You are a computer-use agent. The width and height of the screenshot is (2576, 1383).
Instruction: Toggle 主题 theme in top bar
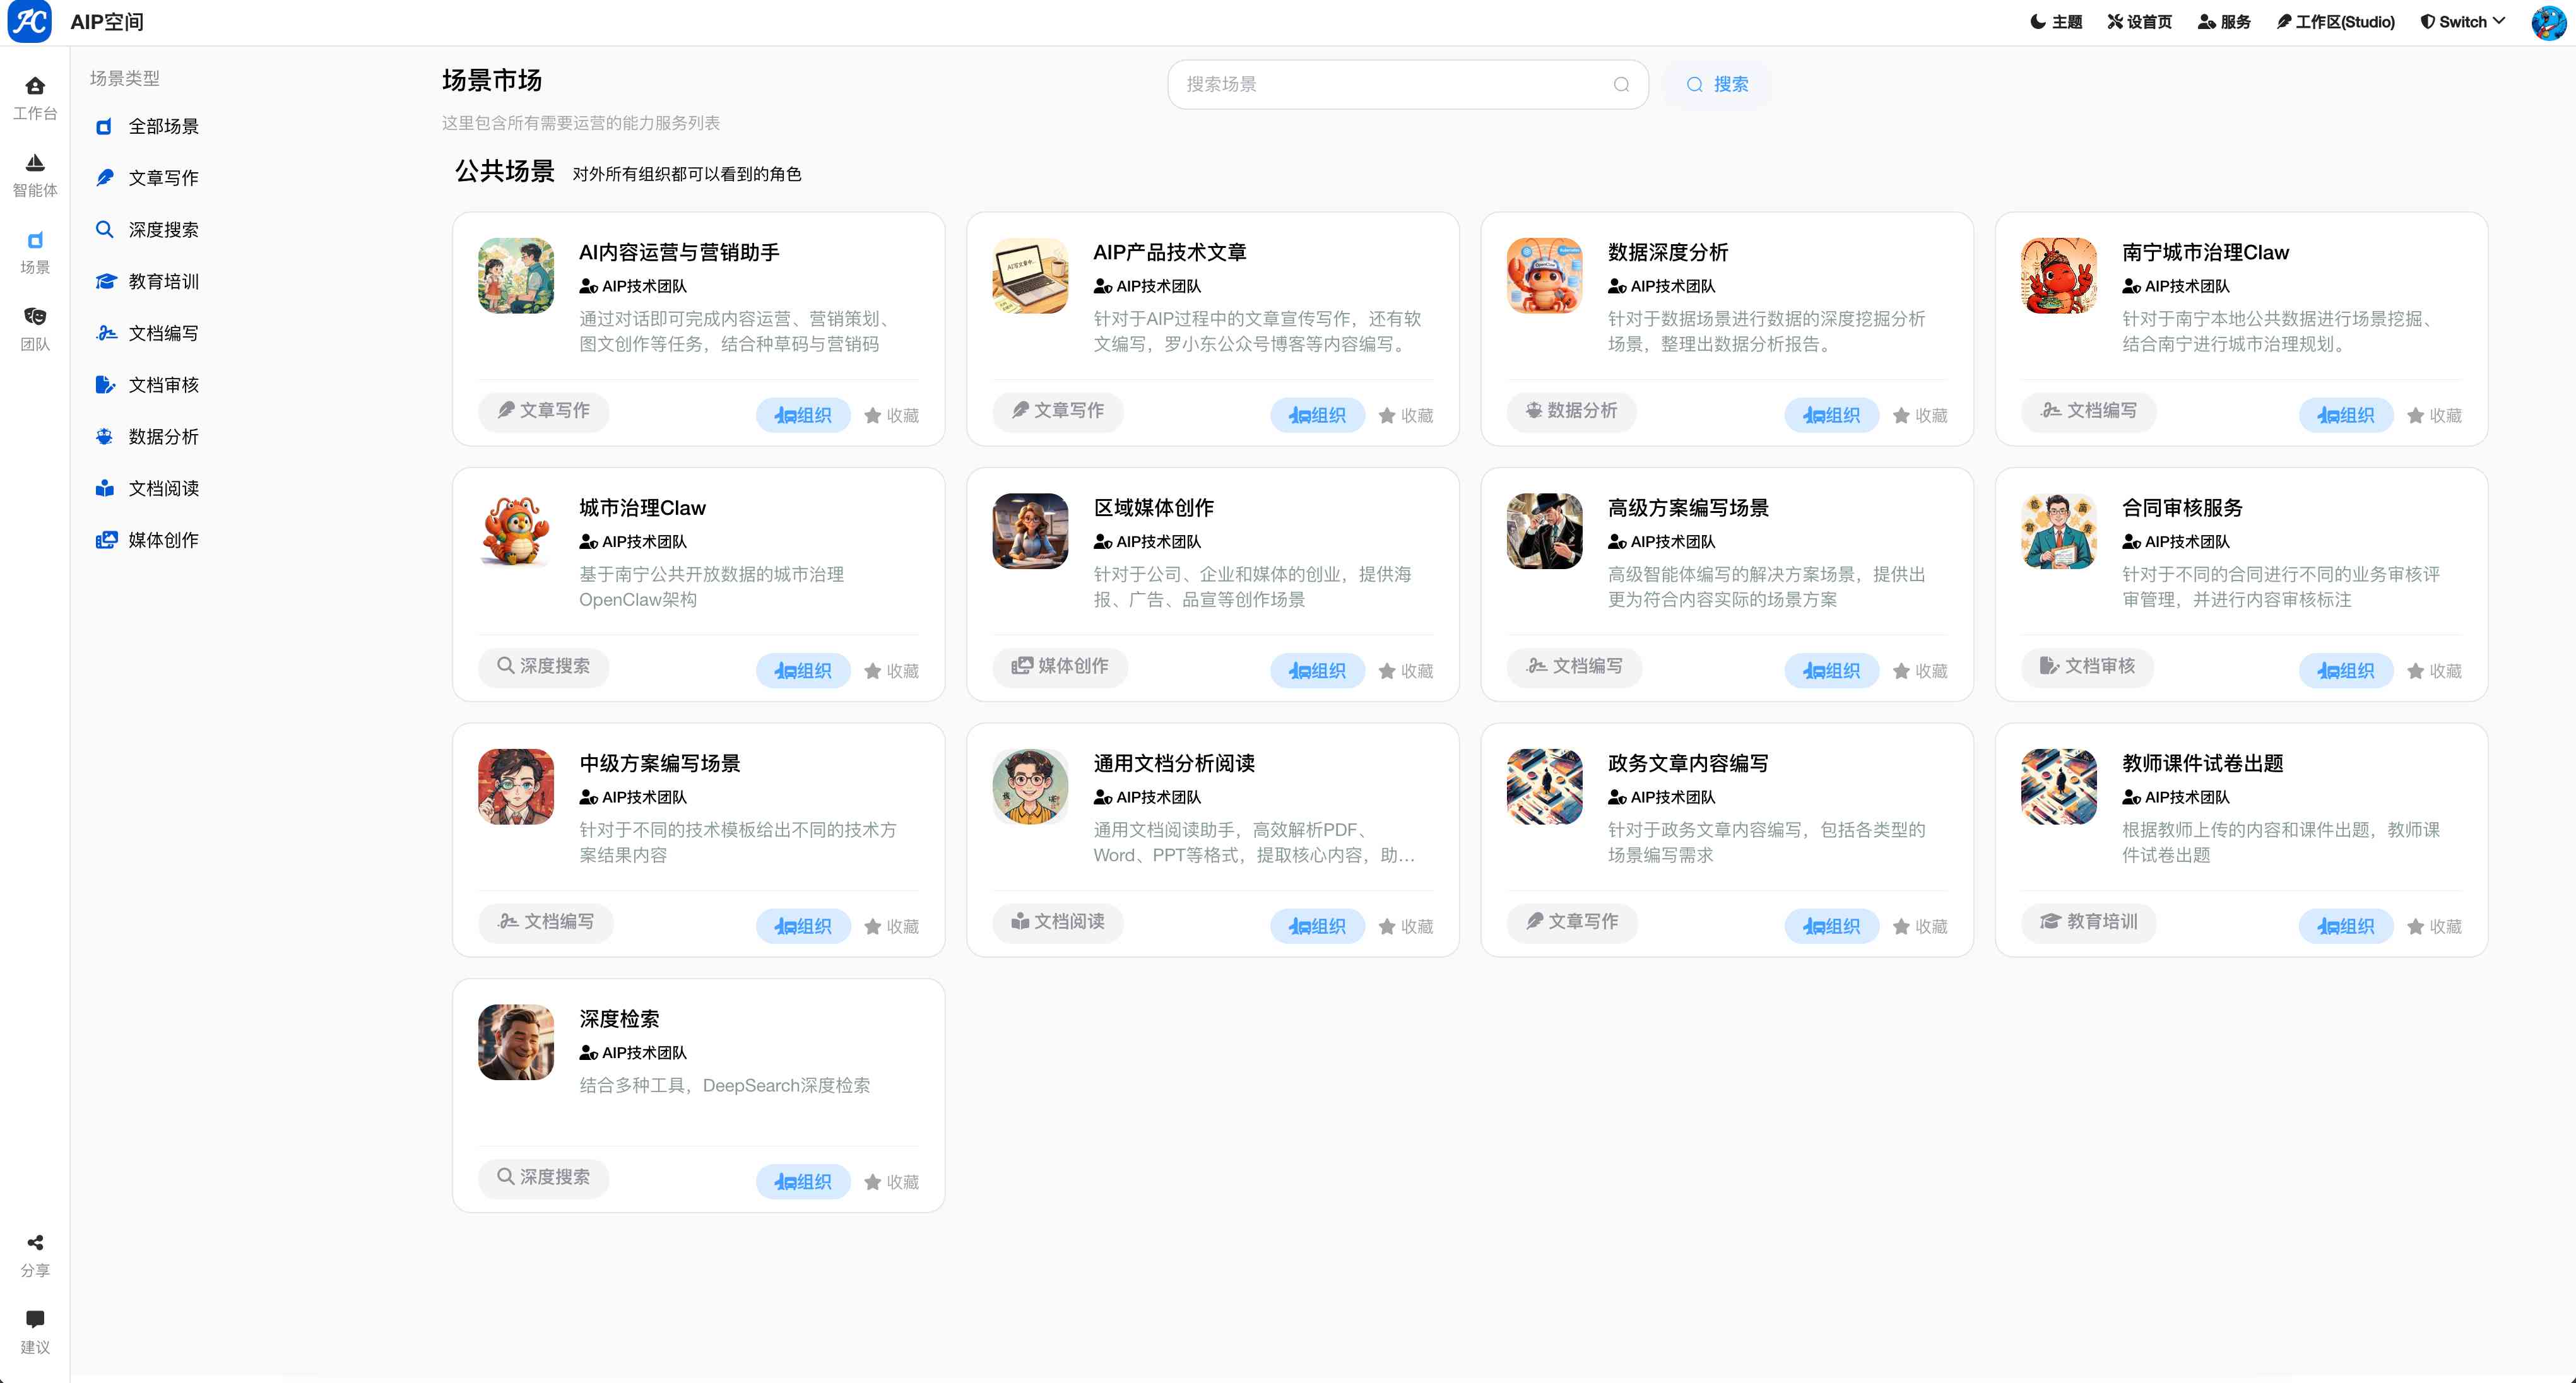[x=2056, y=22]
